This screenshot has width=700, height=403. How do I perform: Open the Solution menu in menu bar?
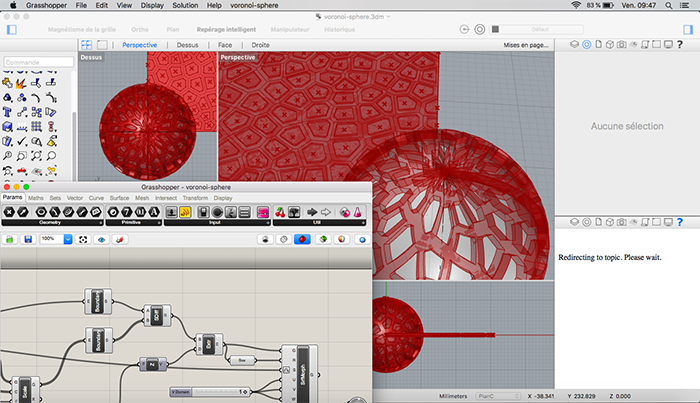pos(185,5)
